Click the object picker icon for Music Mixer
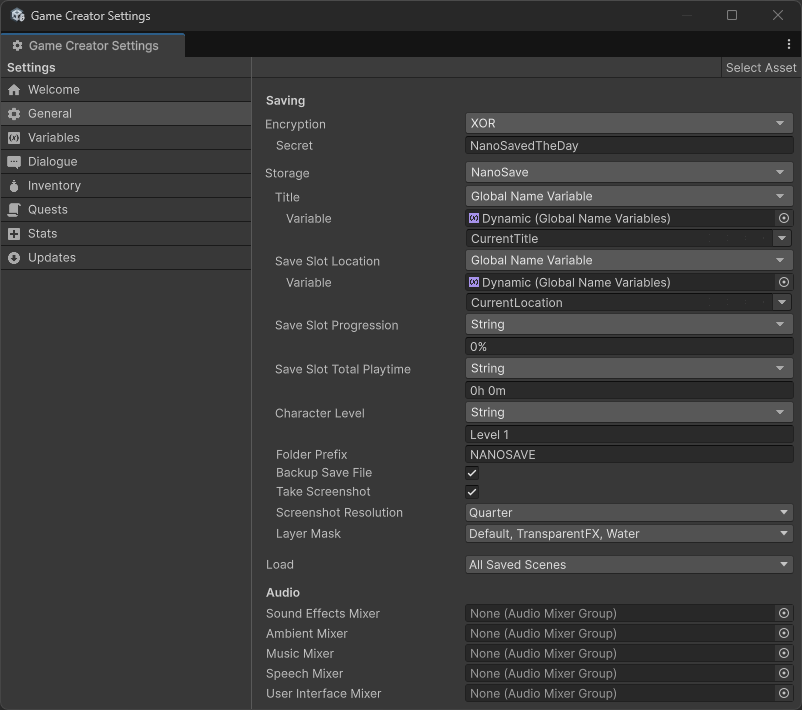The image size is (802, 710). tap(784, 654)
